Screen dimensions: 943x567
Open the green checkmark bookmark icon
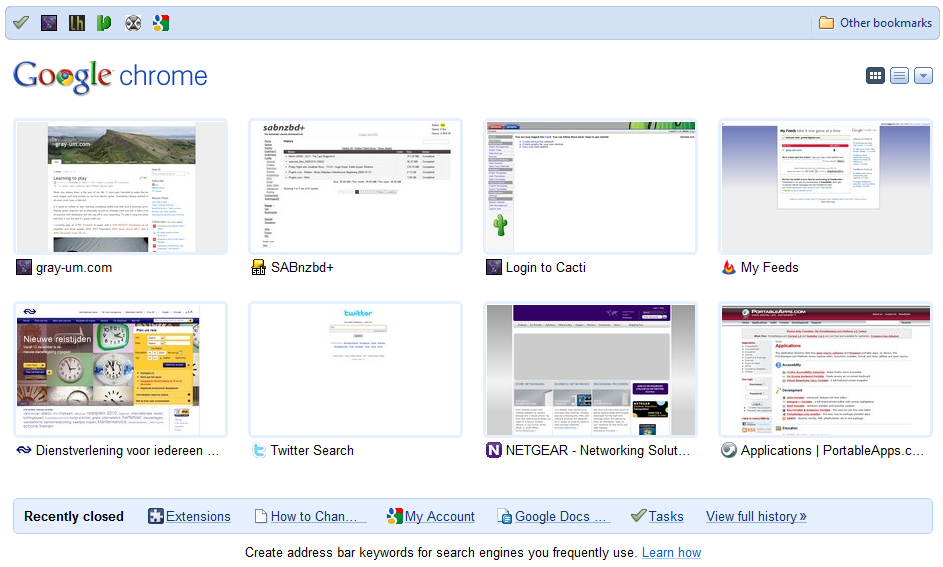pos(21,23)
